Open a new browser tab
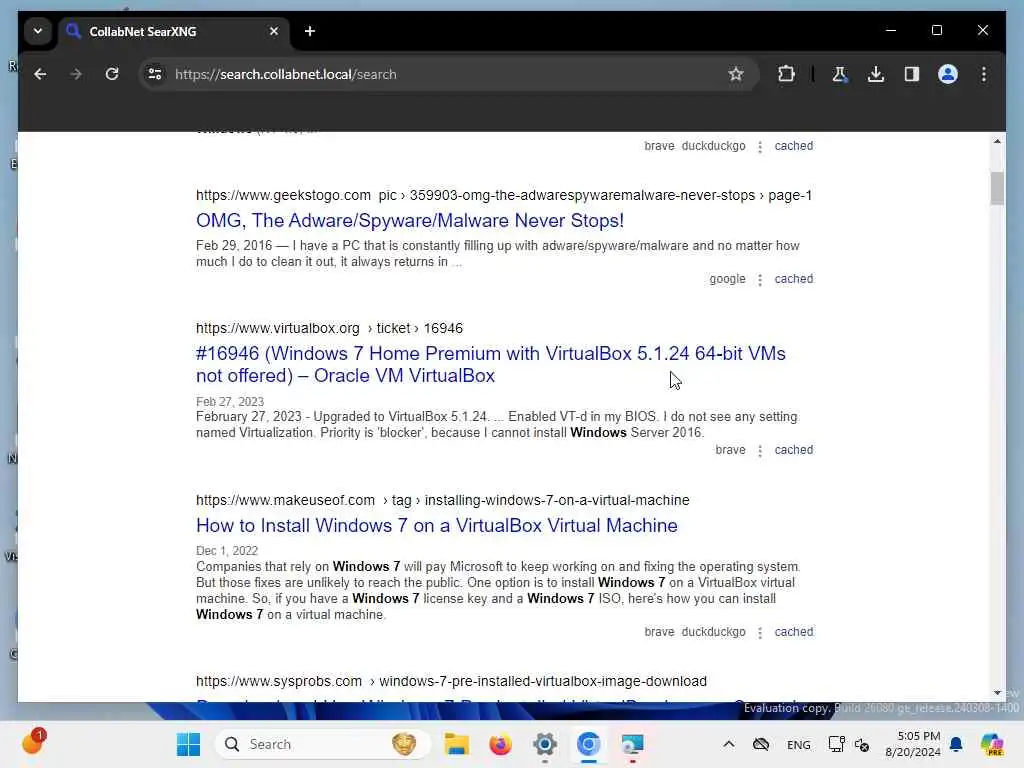This screenshot has height=768, width=1024. (310, 31)
